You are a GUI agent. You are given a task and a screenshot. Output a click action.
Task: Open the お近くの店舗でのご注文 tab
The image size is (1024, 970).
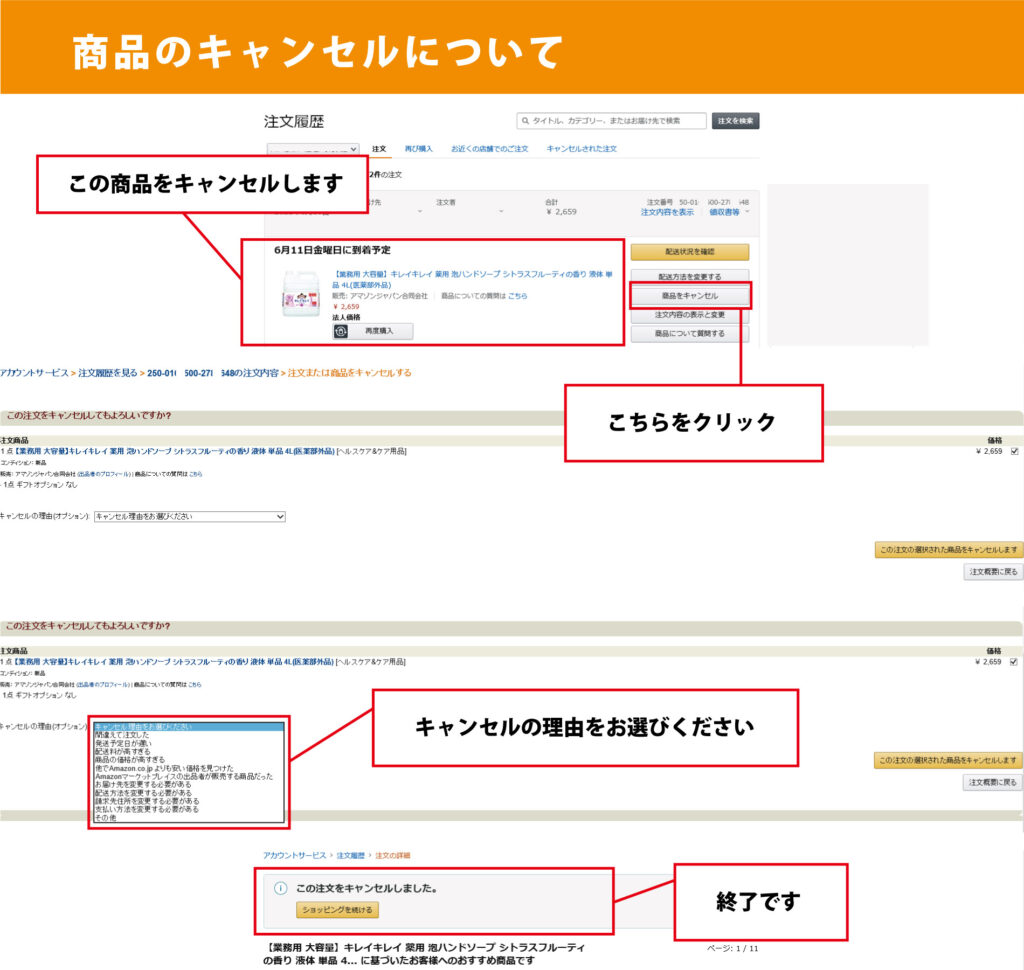pyautogui.click(x=490, y=149)
